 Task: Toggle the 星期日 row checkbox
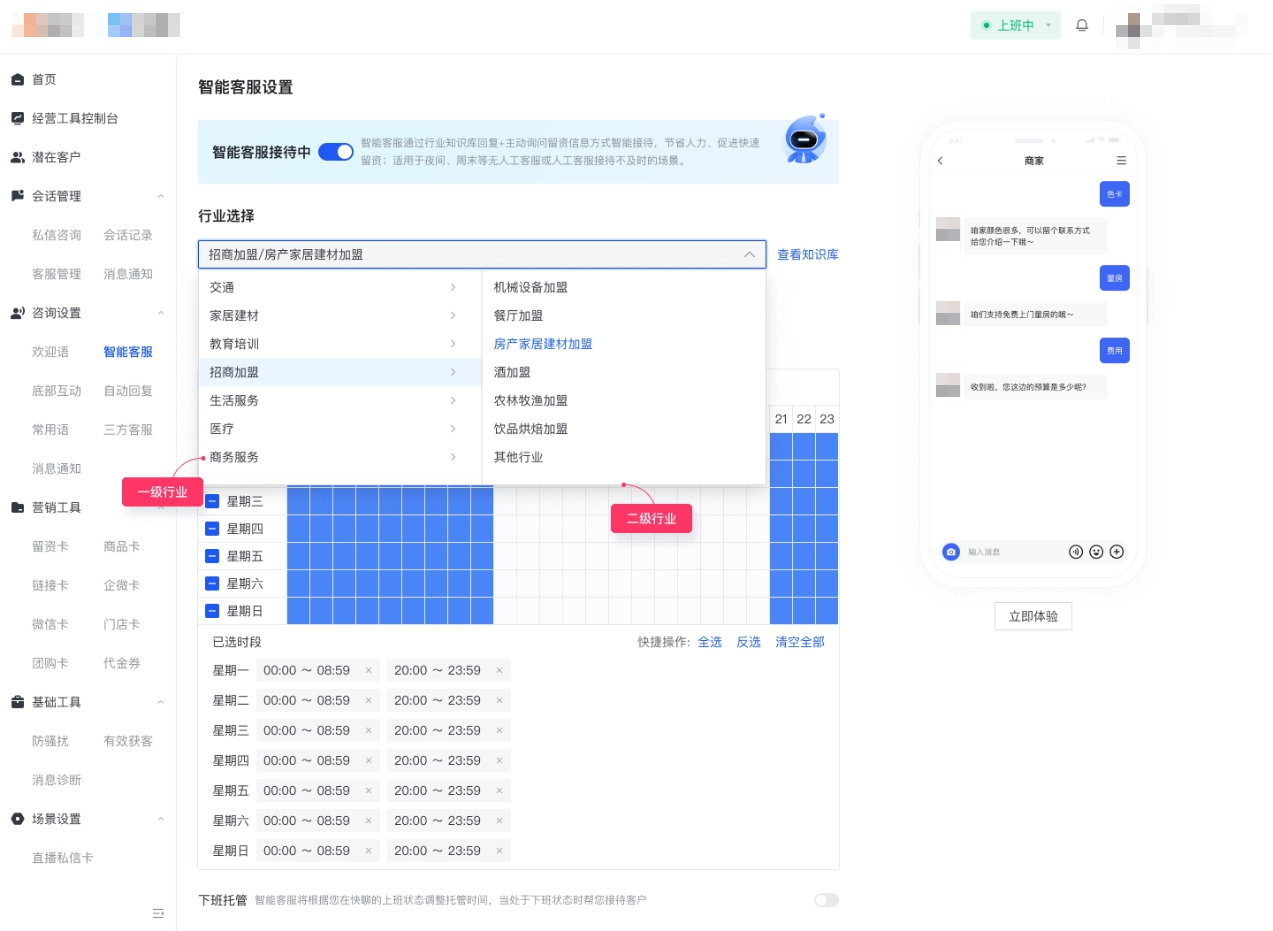pos(212,610)
